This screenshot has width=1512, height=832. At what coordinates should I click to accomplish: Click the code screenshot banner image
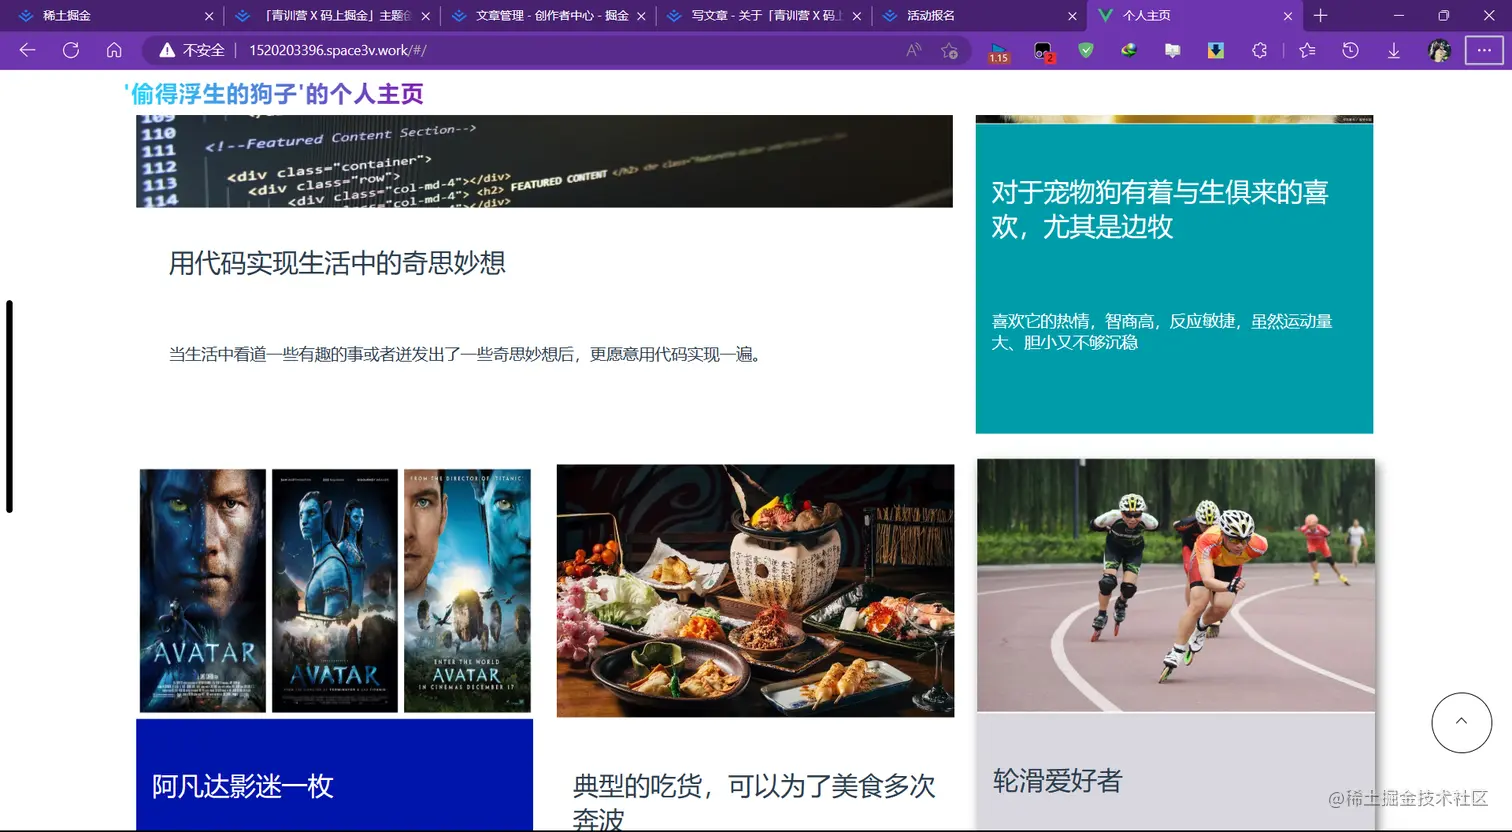click(544, 161)
